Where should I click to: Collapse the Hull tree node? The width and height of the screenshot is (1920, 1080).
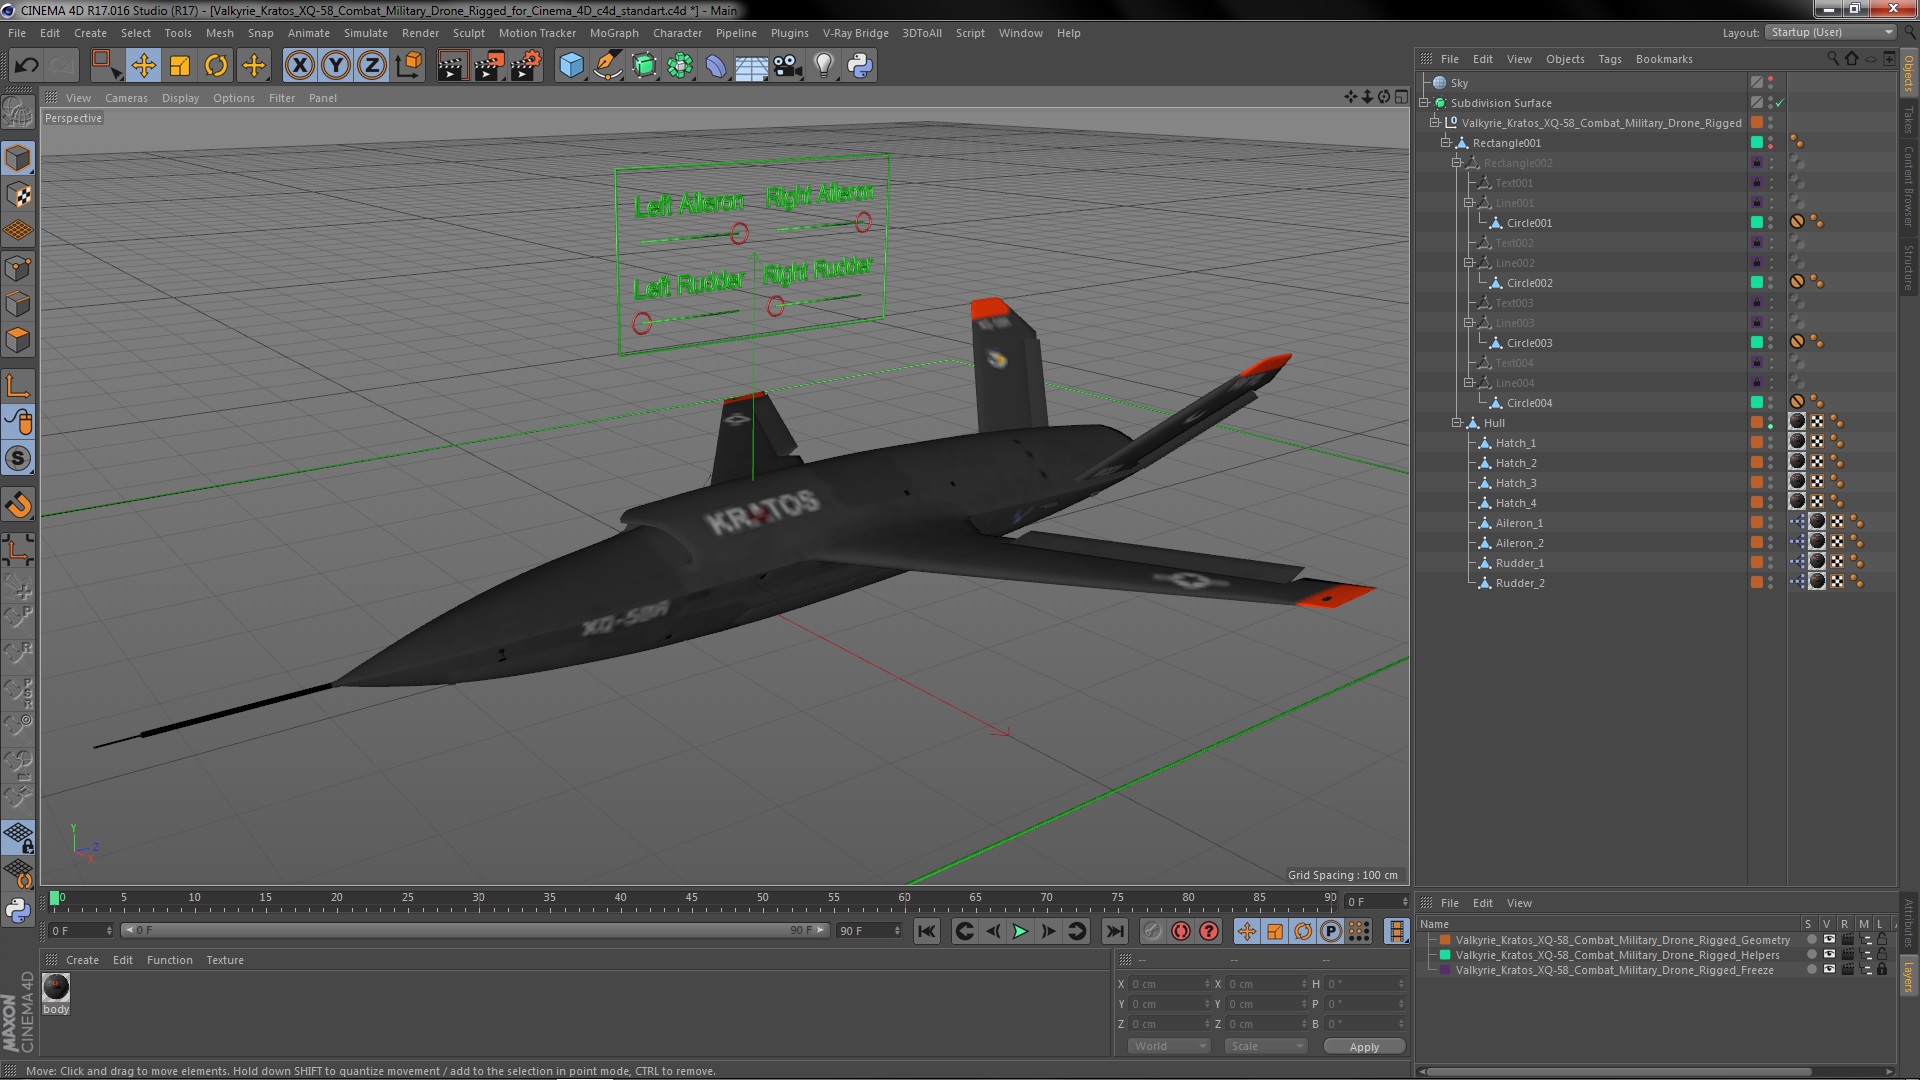[x=1457, y=423]
